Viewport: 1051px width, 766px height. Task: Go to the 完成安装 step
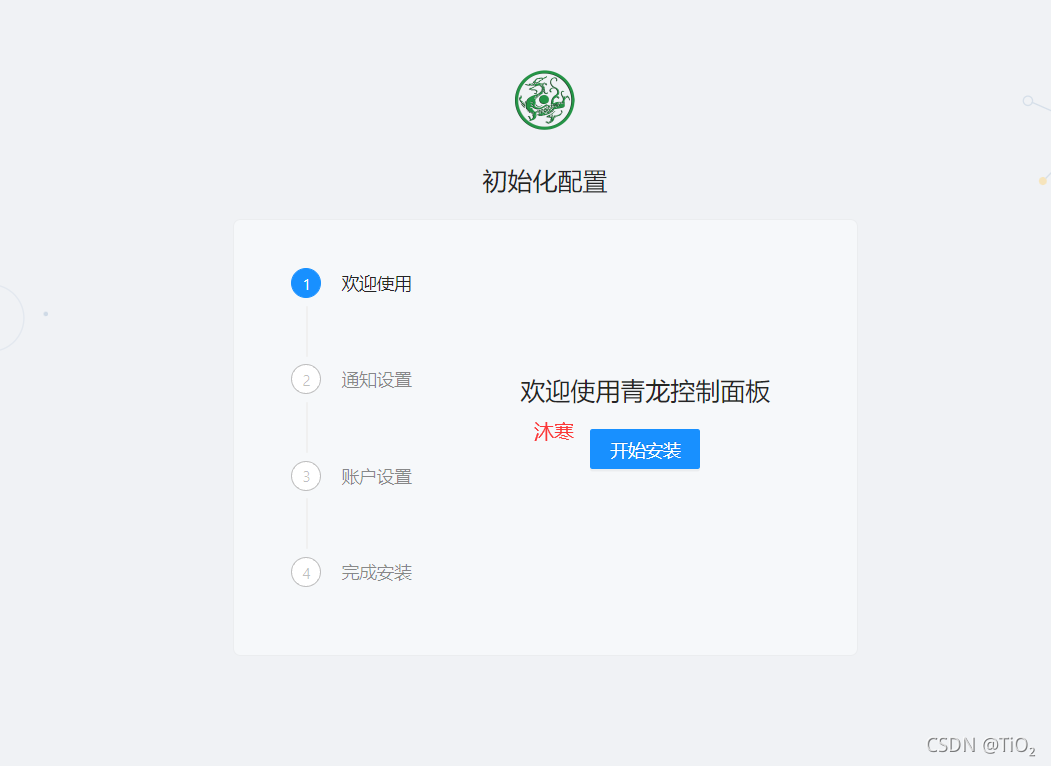click(376, 572)
